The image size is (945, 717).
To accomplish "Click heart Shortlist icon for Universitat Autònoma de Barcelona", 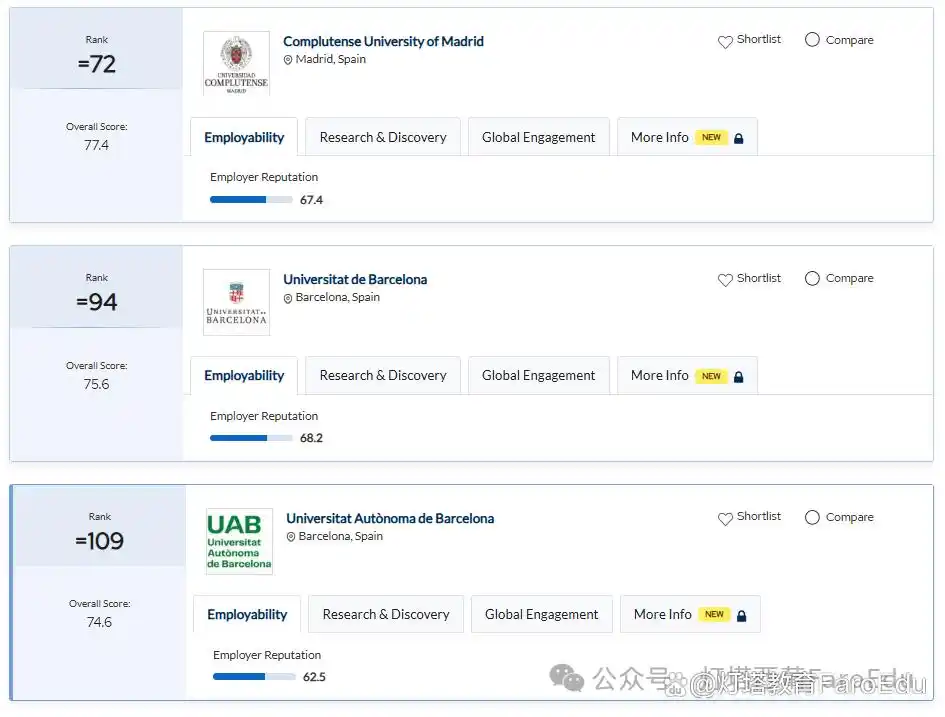I will (x=725, y=519).
